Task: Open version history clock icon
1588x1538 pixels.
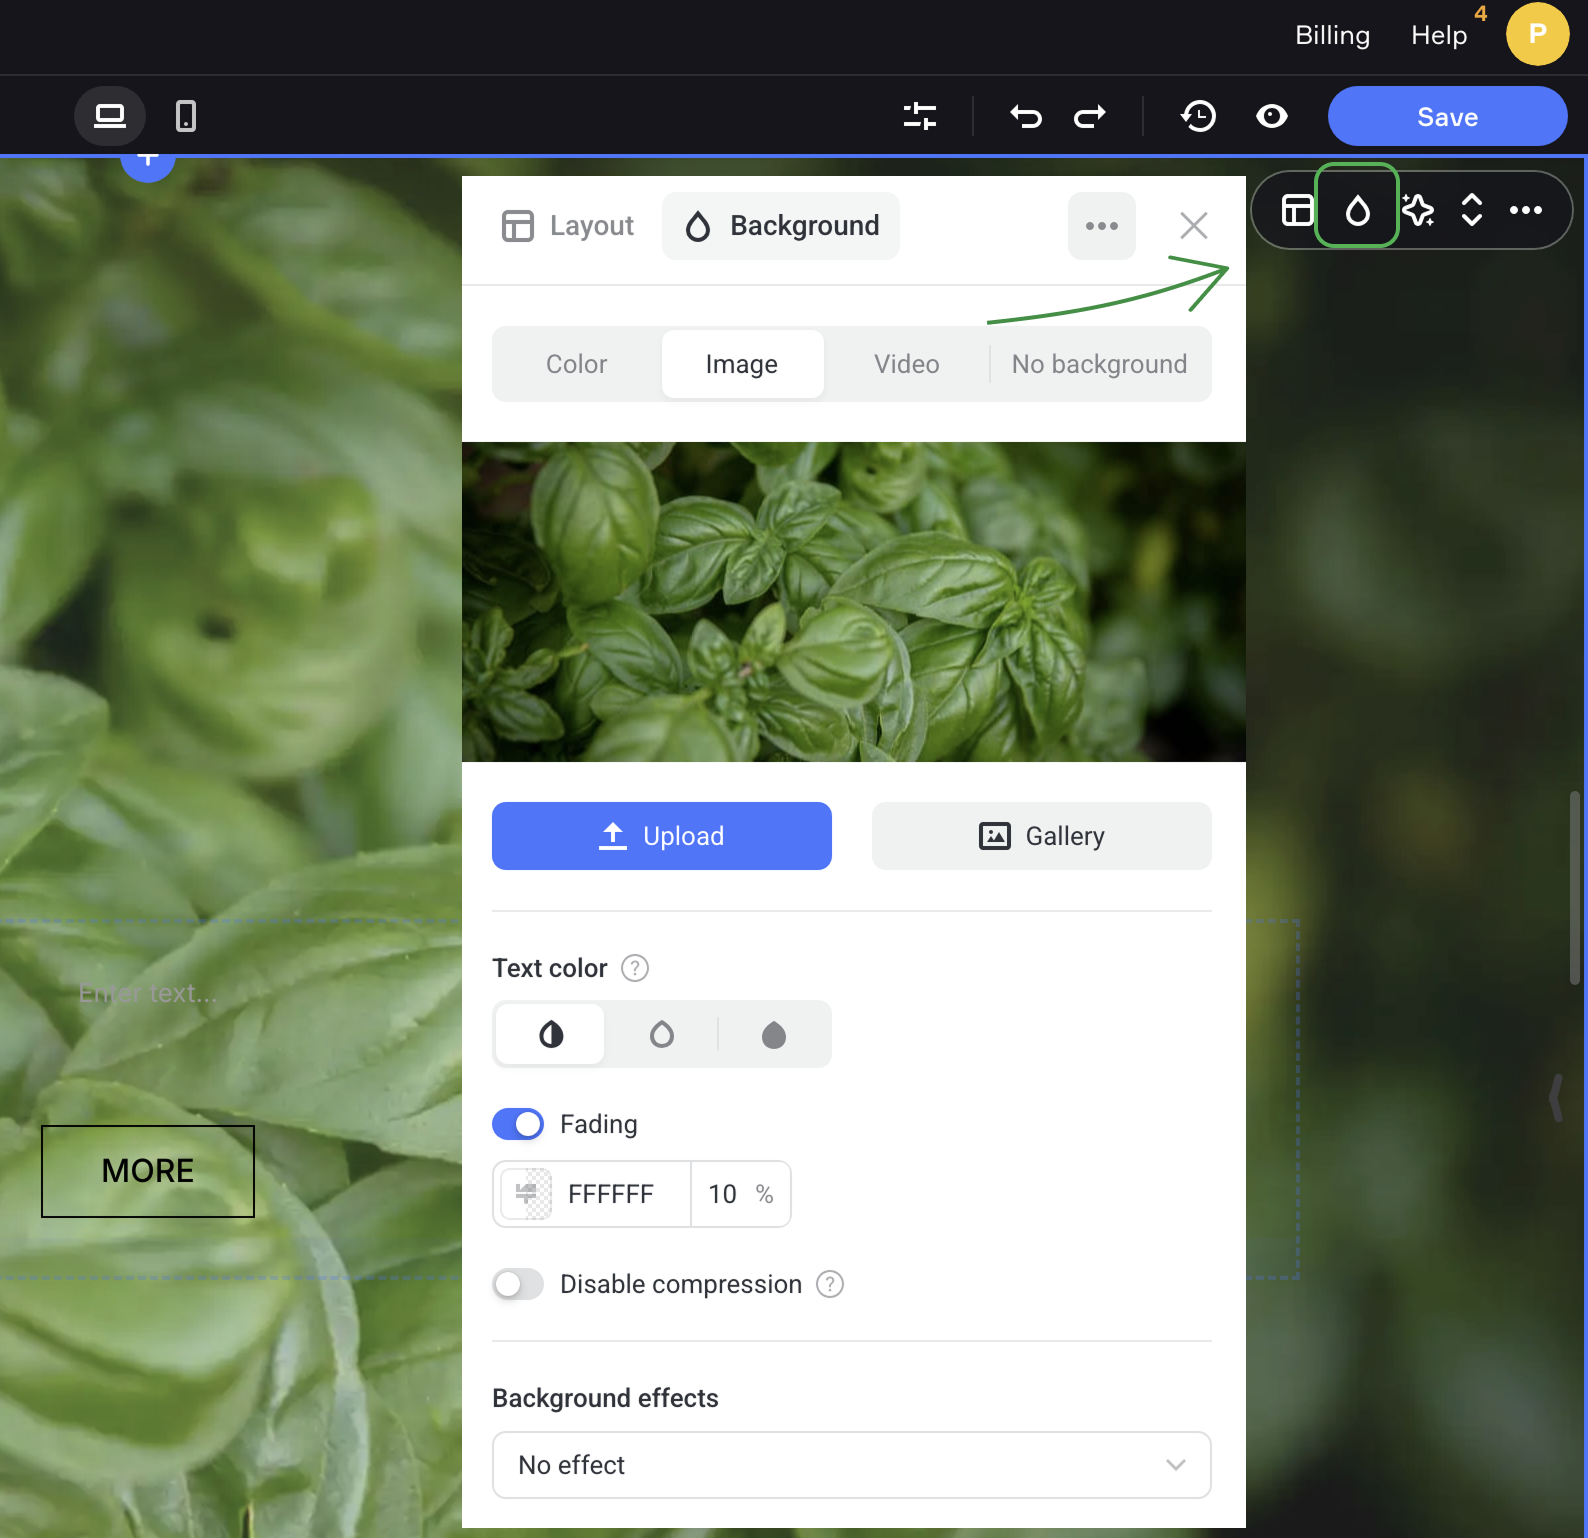Action: 1198,117
